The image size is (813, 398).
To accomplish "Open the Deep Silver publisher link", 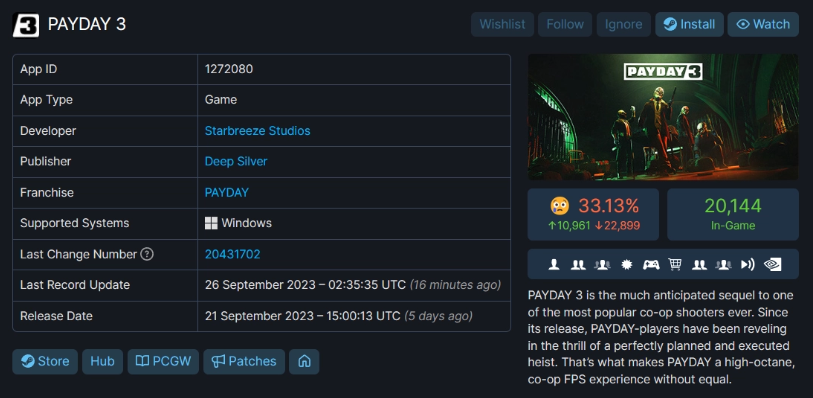I will point(236,161).
